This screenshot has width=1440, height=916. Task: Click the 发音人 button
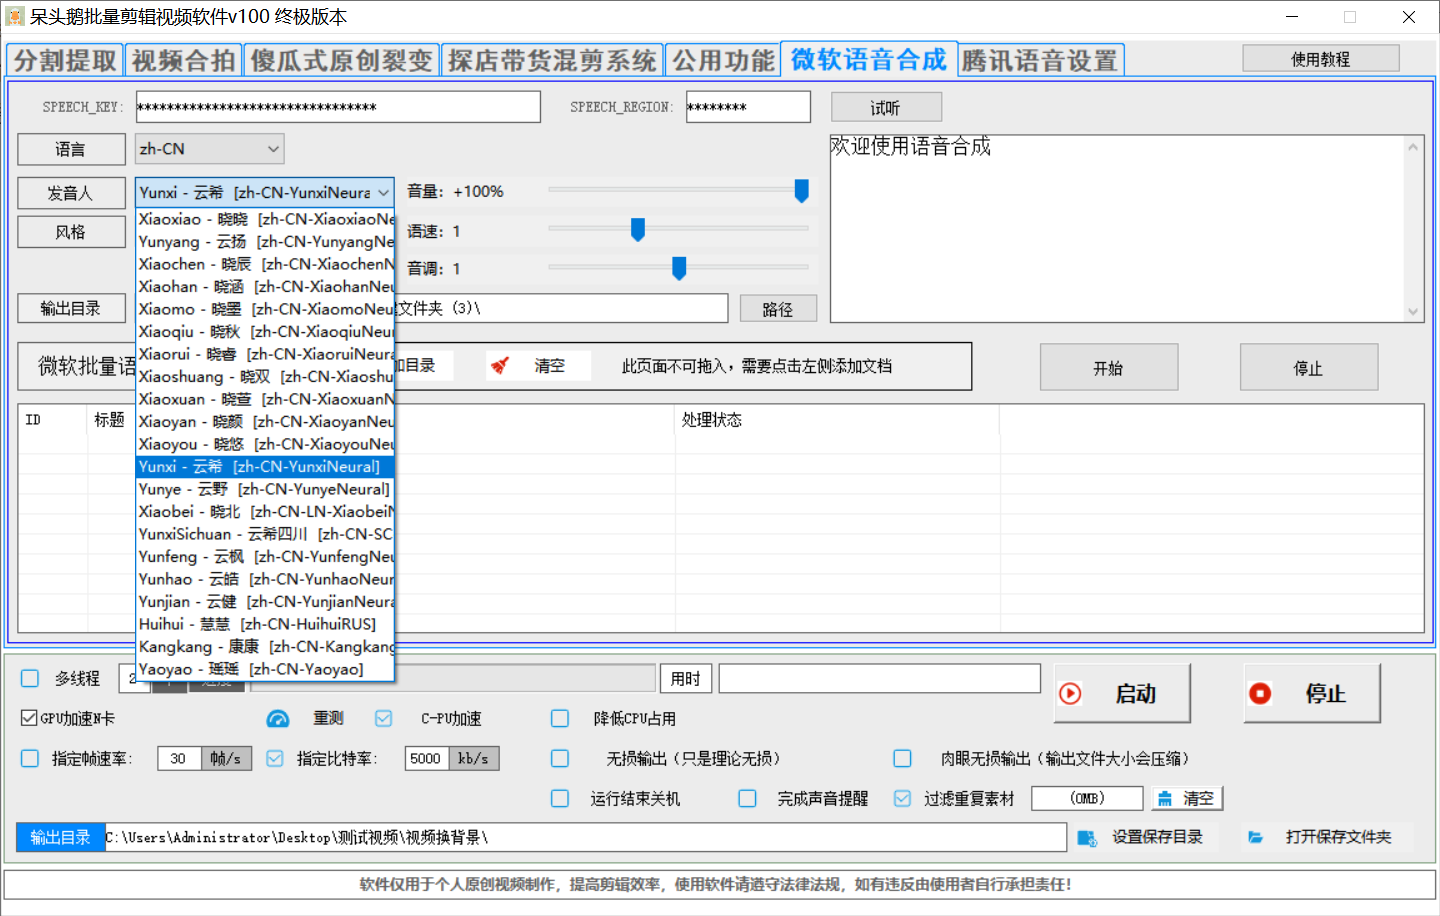point(71,193)
